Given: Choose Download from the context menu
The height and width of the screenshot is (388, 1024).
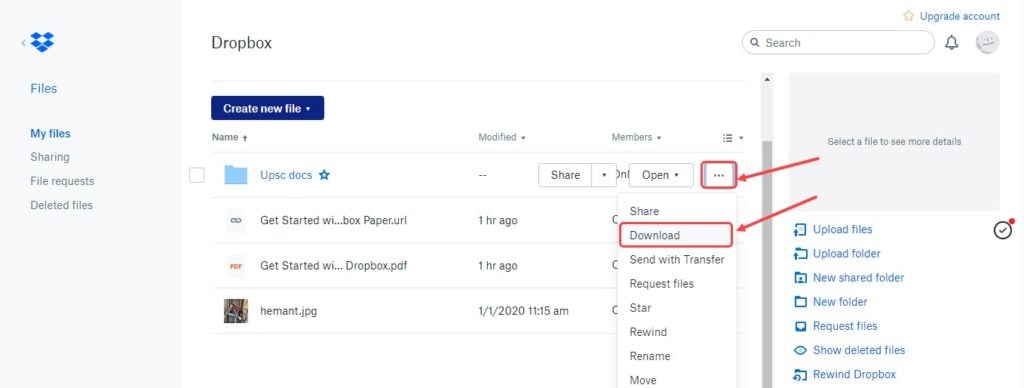Looking at the screenshot, I should (676, 235).
